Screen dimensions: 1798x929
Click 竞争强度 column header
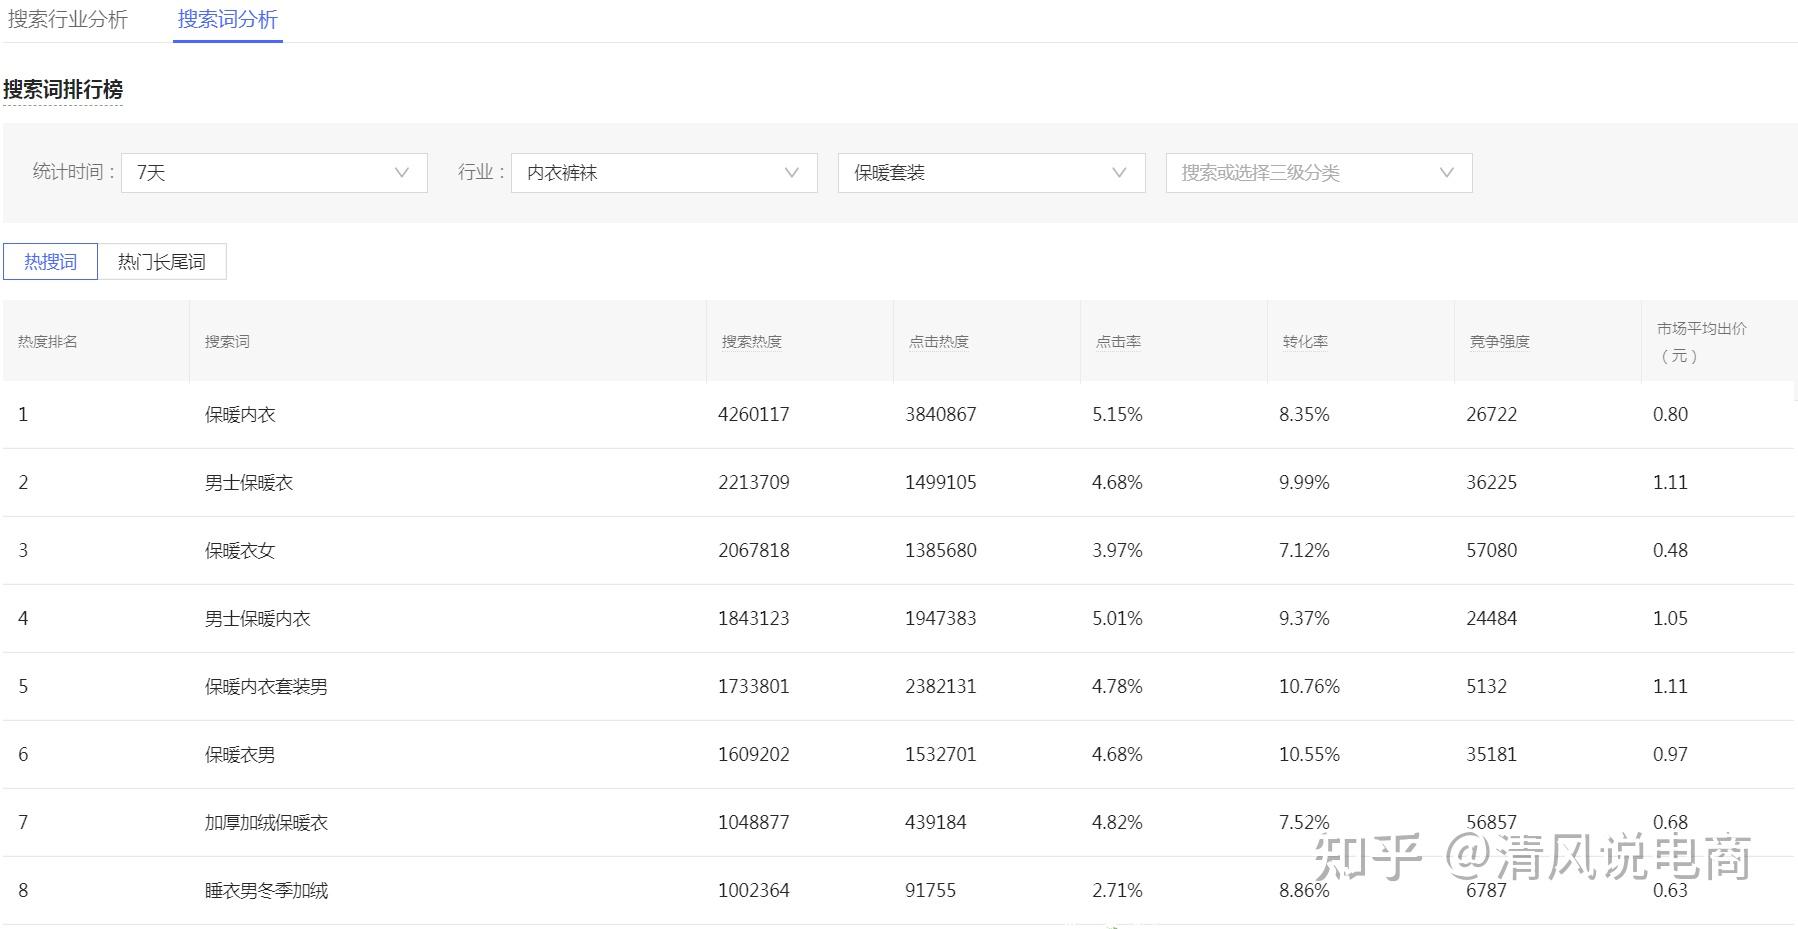click(x=1500, y=342)
